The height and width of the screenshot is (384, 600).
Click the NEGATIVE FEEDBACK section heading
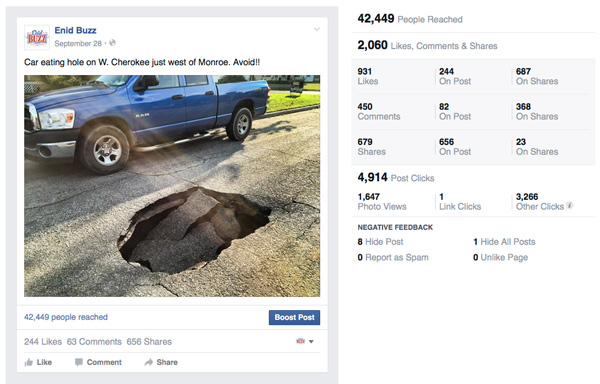coord(395,227)
